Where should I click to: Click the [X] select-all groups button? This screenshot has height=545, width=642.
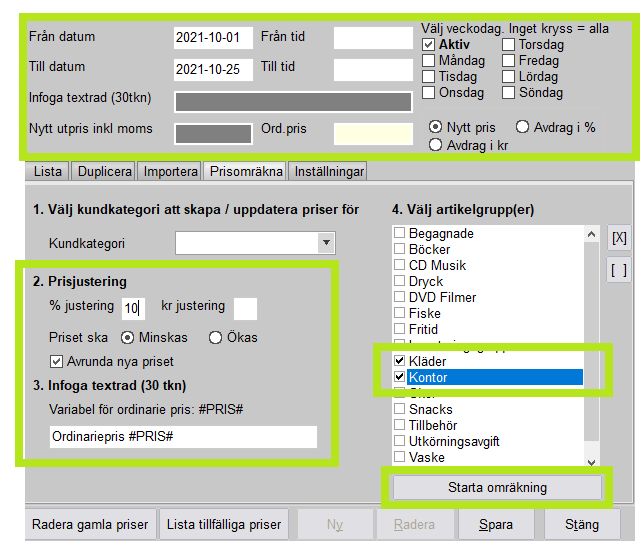pyautogui.click(x=619, y=238)
